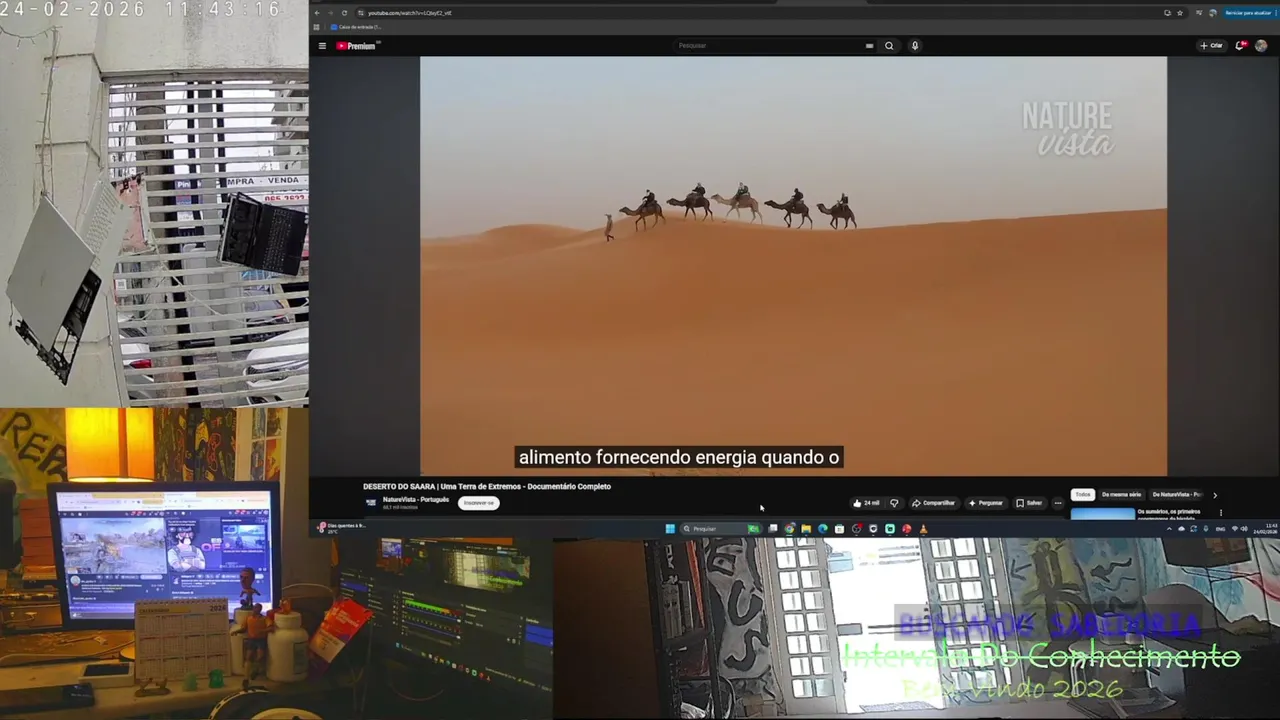Open Microsoft Edge from the taskbar

tap(823, 529)
